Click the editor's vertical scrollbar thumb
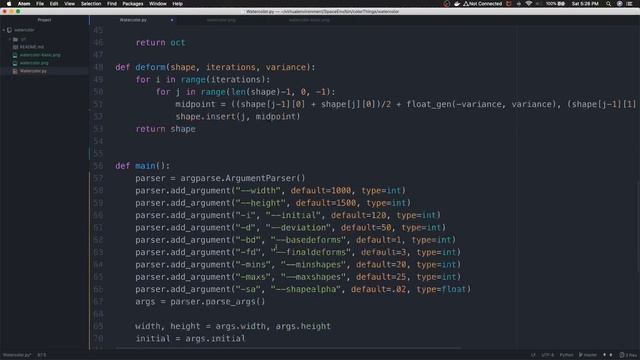The width and height of the screenshot is (640, 360). 638,227
